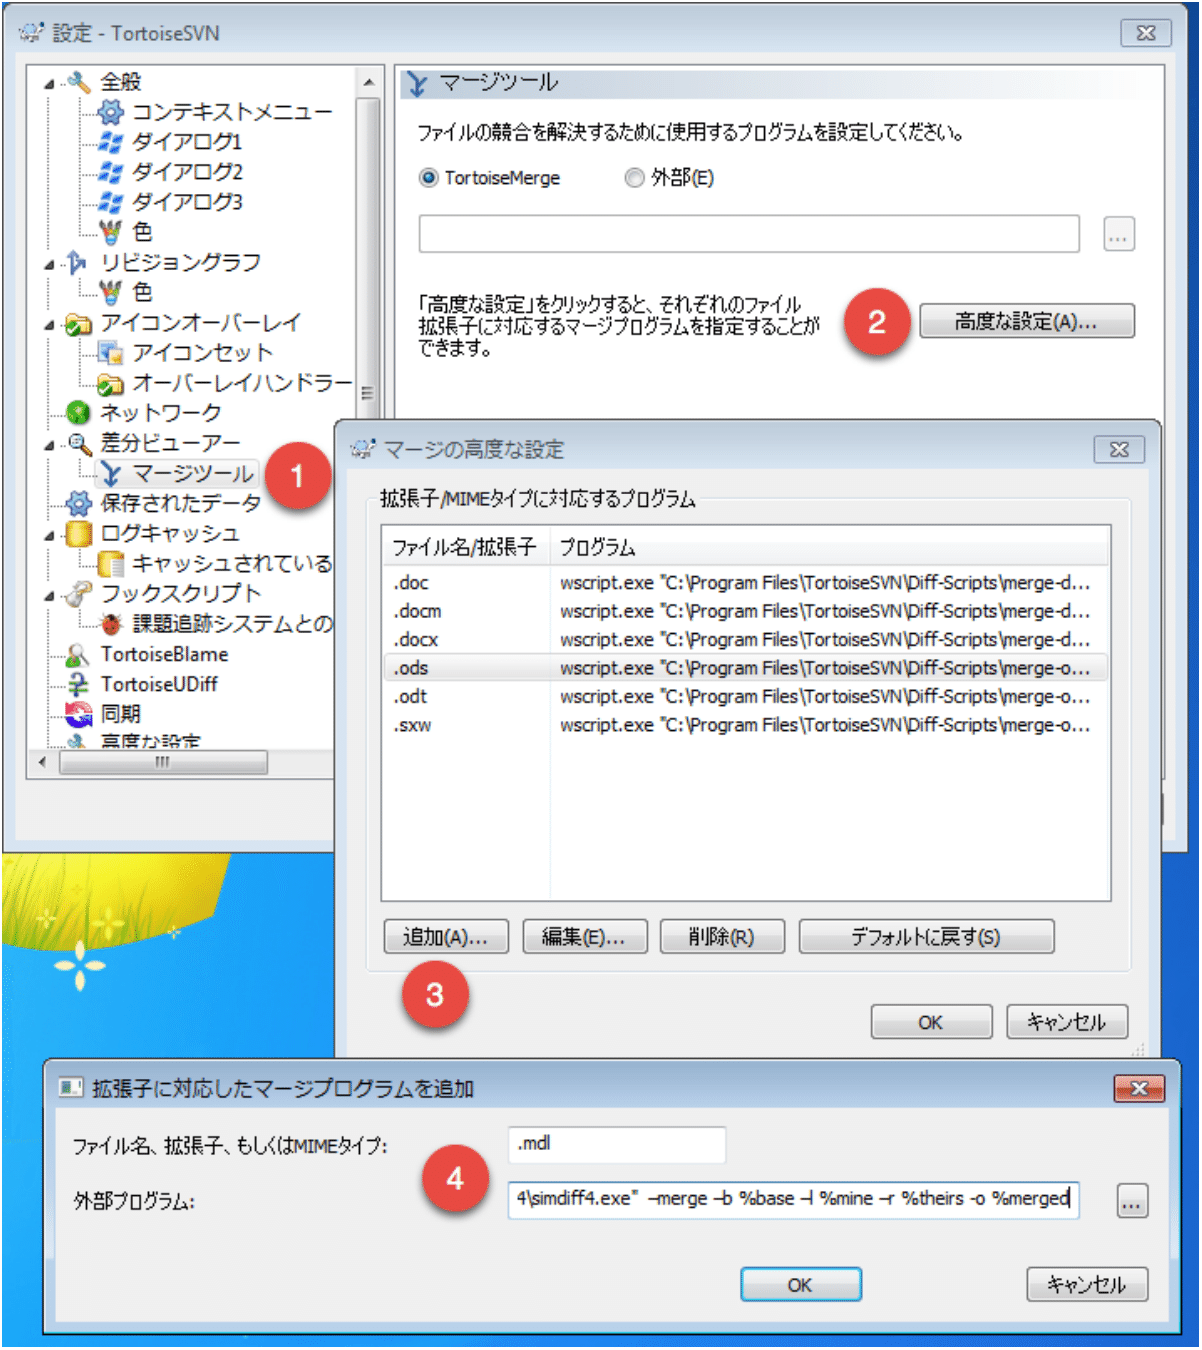Select the .ods row in the list
The width and height of the screenshot is (1202, 1350).
746,668
